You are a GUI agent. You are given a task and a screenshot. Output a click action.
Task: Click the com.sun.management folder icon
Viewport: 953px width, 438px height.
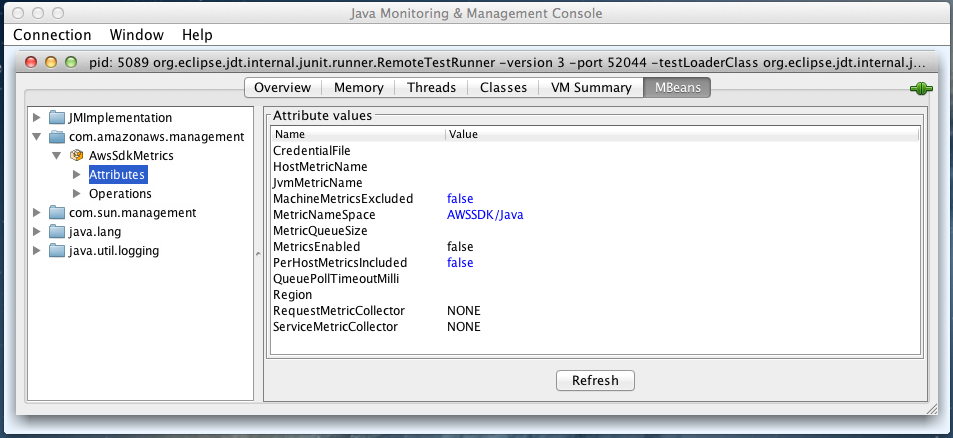57,213
